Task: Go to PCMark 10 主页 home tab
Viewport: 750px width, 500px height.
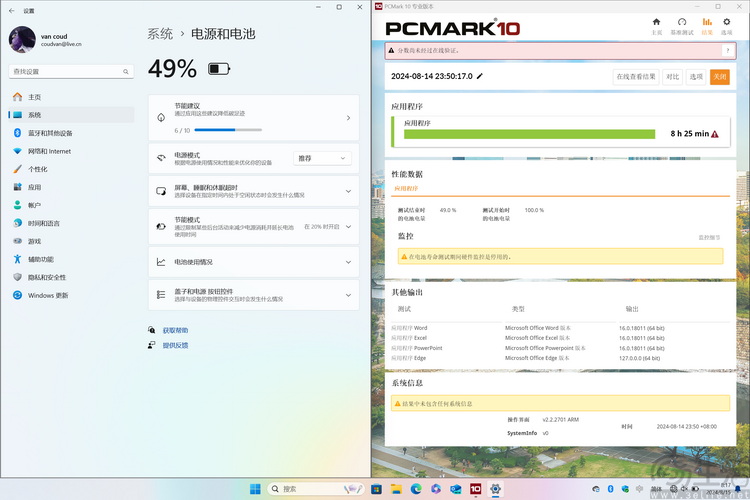Action: 656,26
